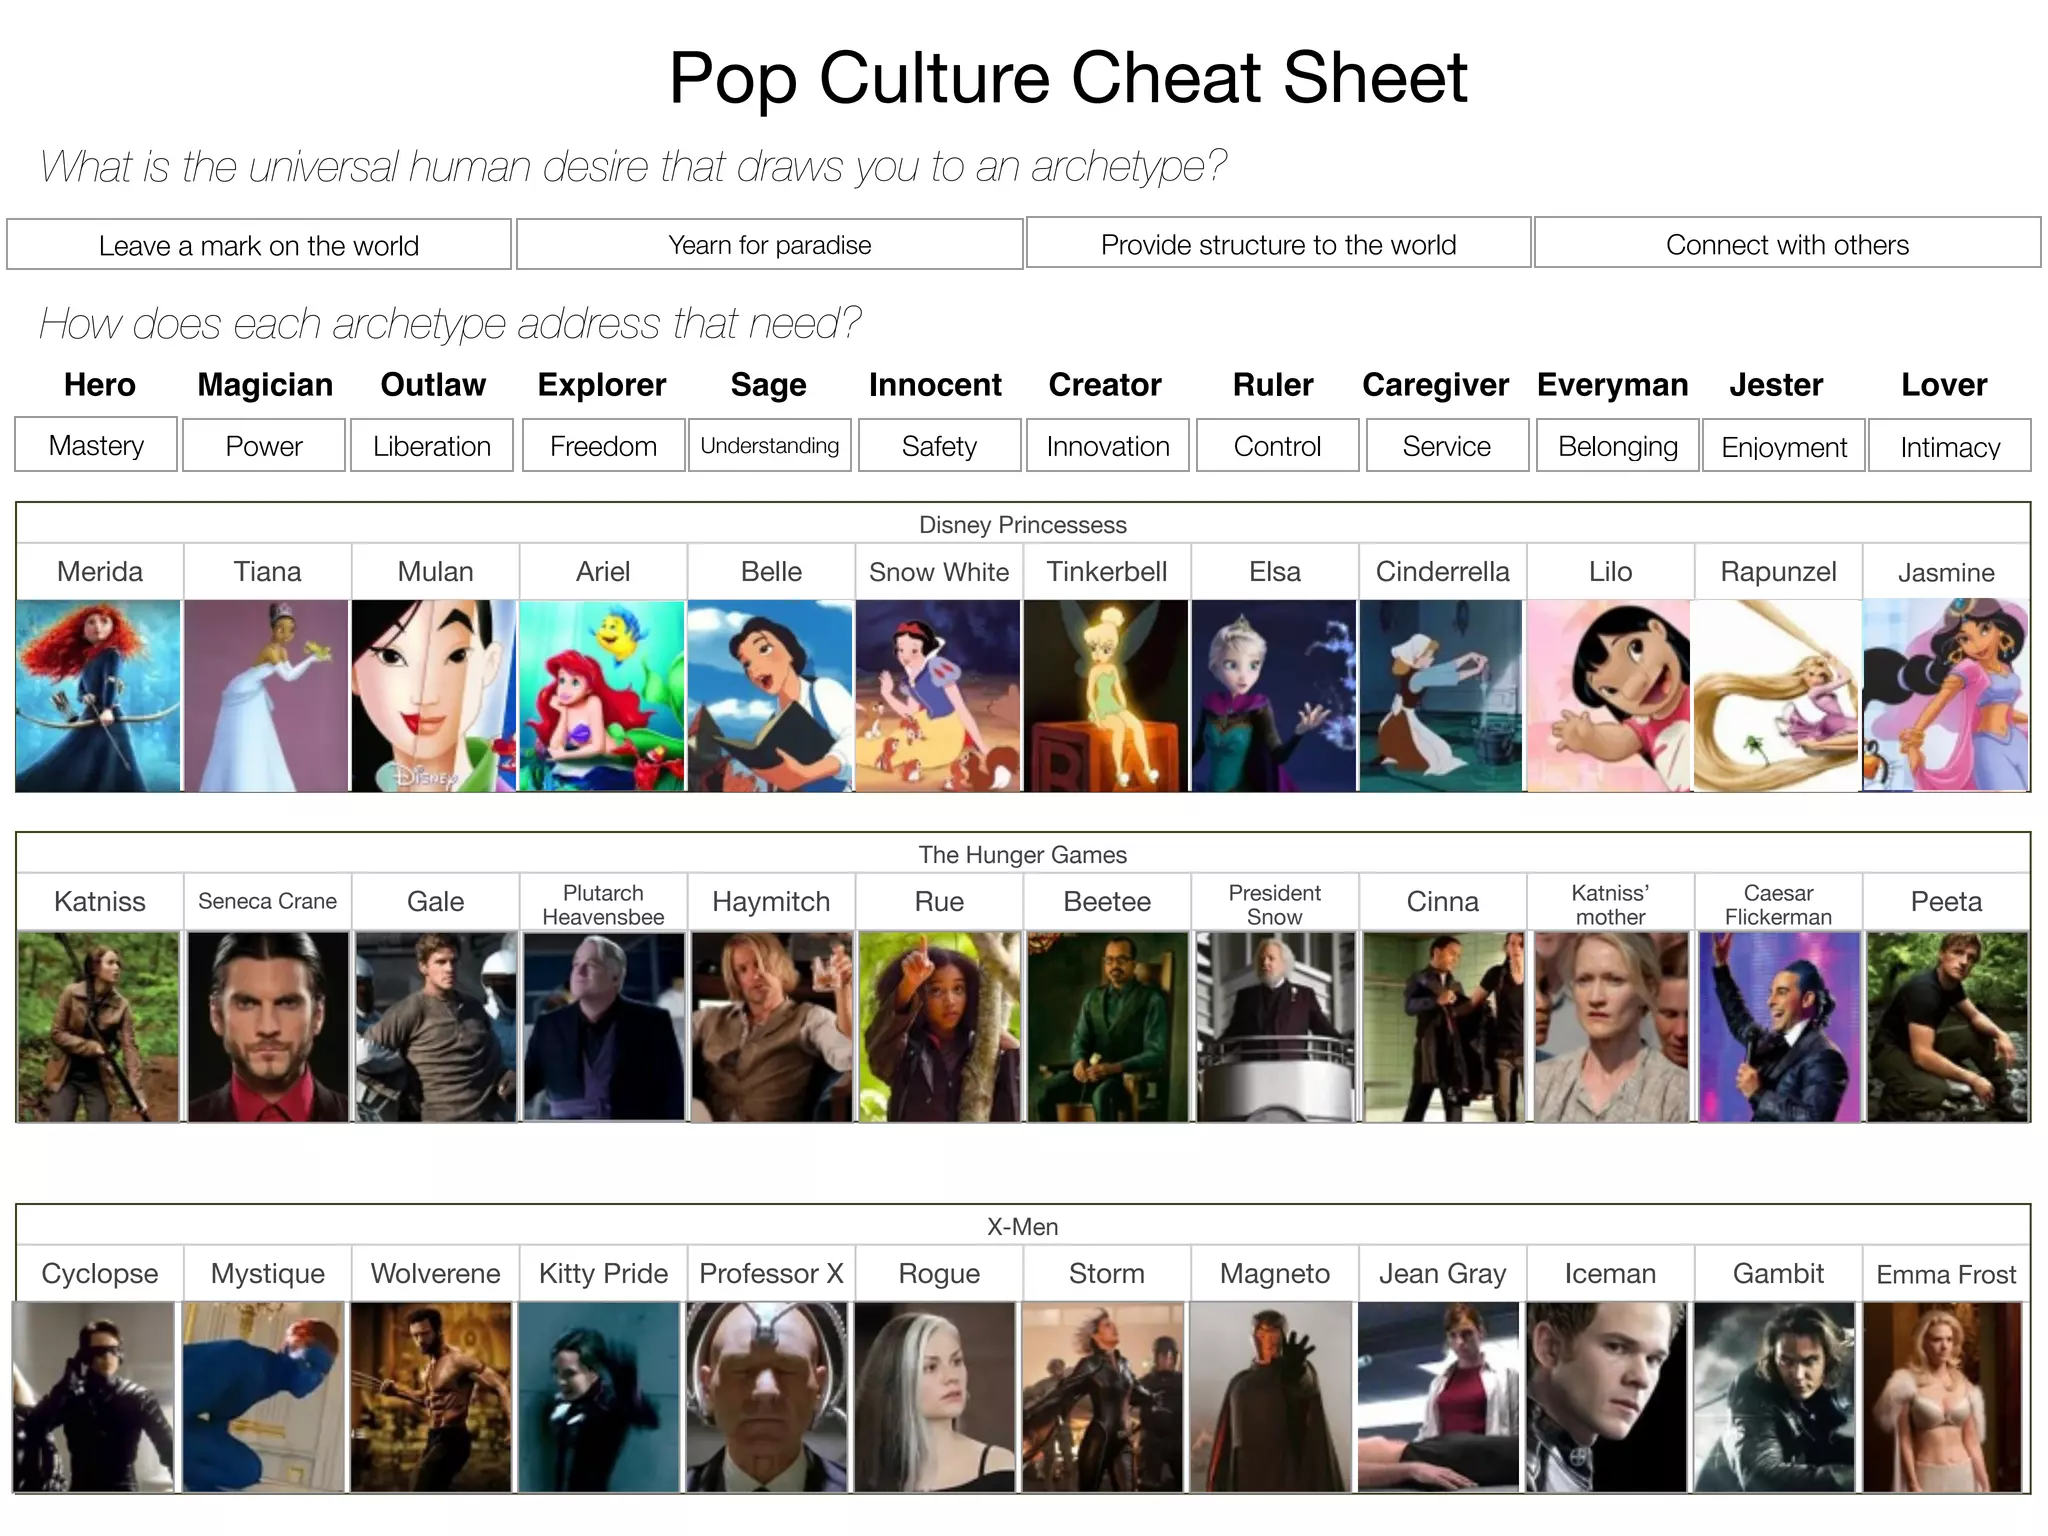Select the Power box under Magician
The height and width of the screenshot is (1536, 2048).
tap(264, 445)
